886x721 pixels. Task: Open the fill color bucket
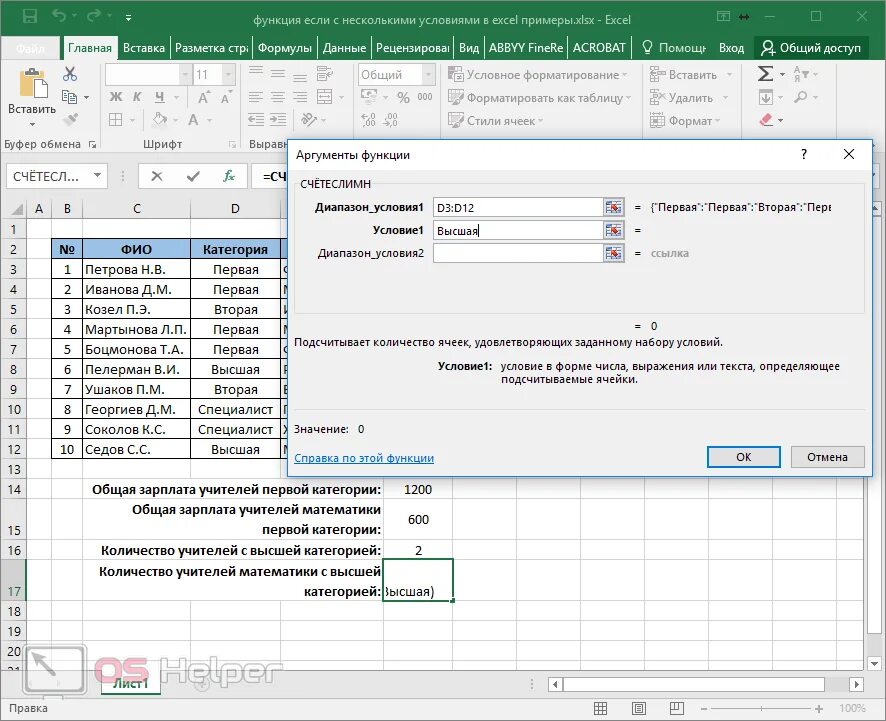coord(160,120)
